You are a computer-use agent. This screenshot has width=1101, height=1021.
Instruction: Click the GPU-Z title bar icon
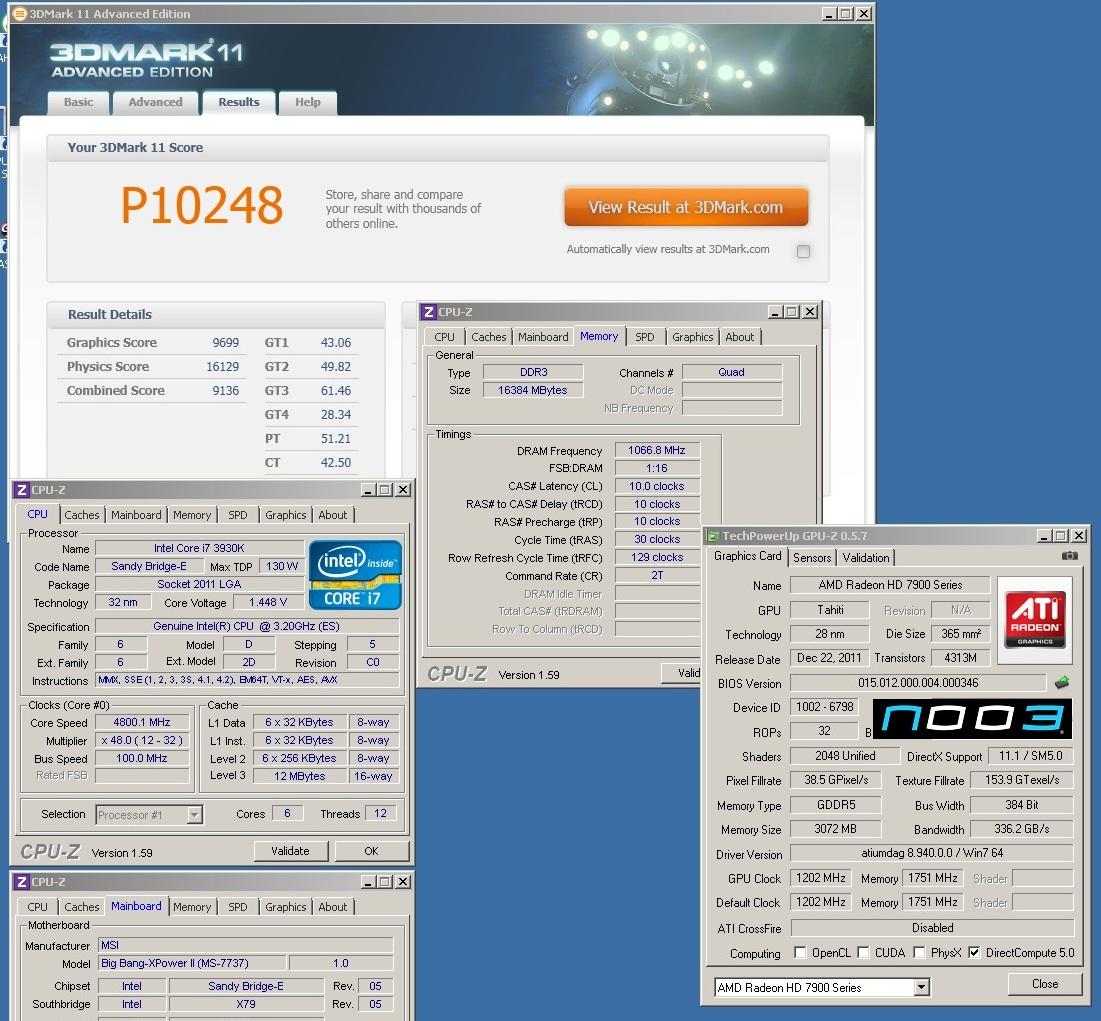tap(714, 536)
